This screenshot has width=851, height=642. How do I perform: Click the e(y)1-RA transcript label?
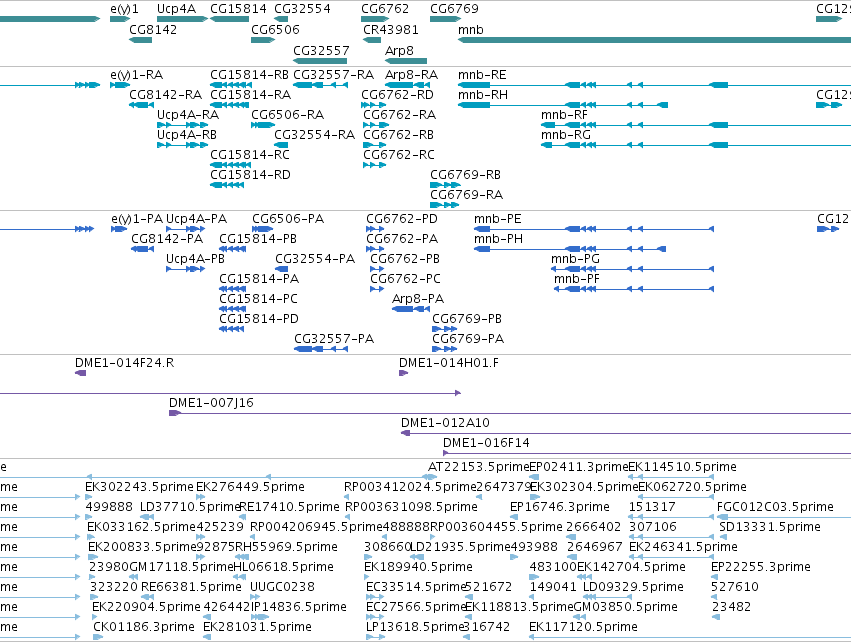(137, 75)
